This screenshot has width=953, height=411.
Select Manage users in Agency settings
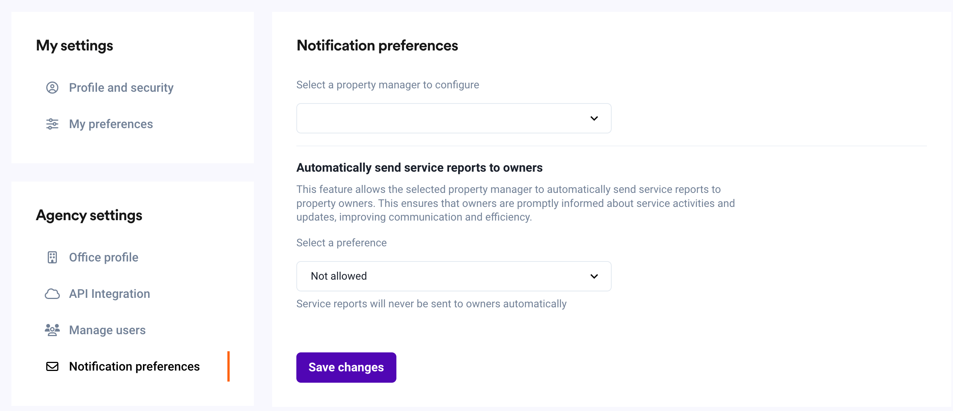click(107, 330)
